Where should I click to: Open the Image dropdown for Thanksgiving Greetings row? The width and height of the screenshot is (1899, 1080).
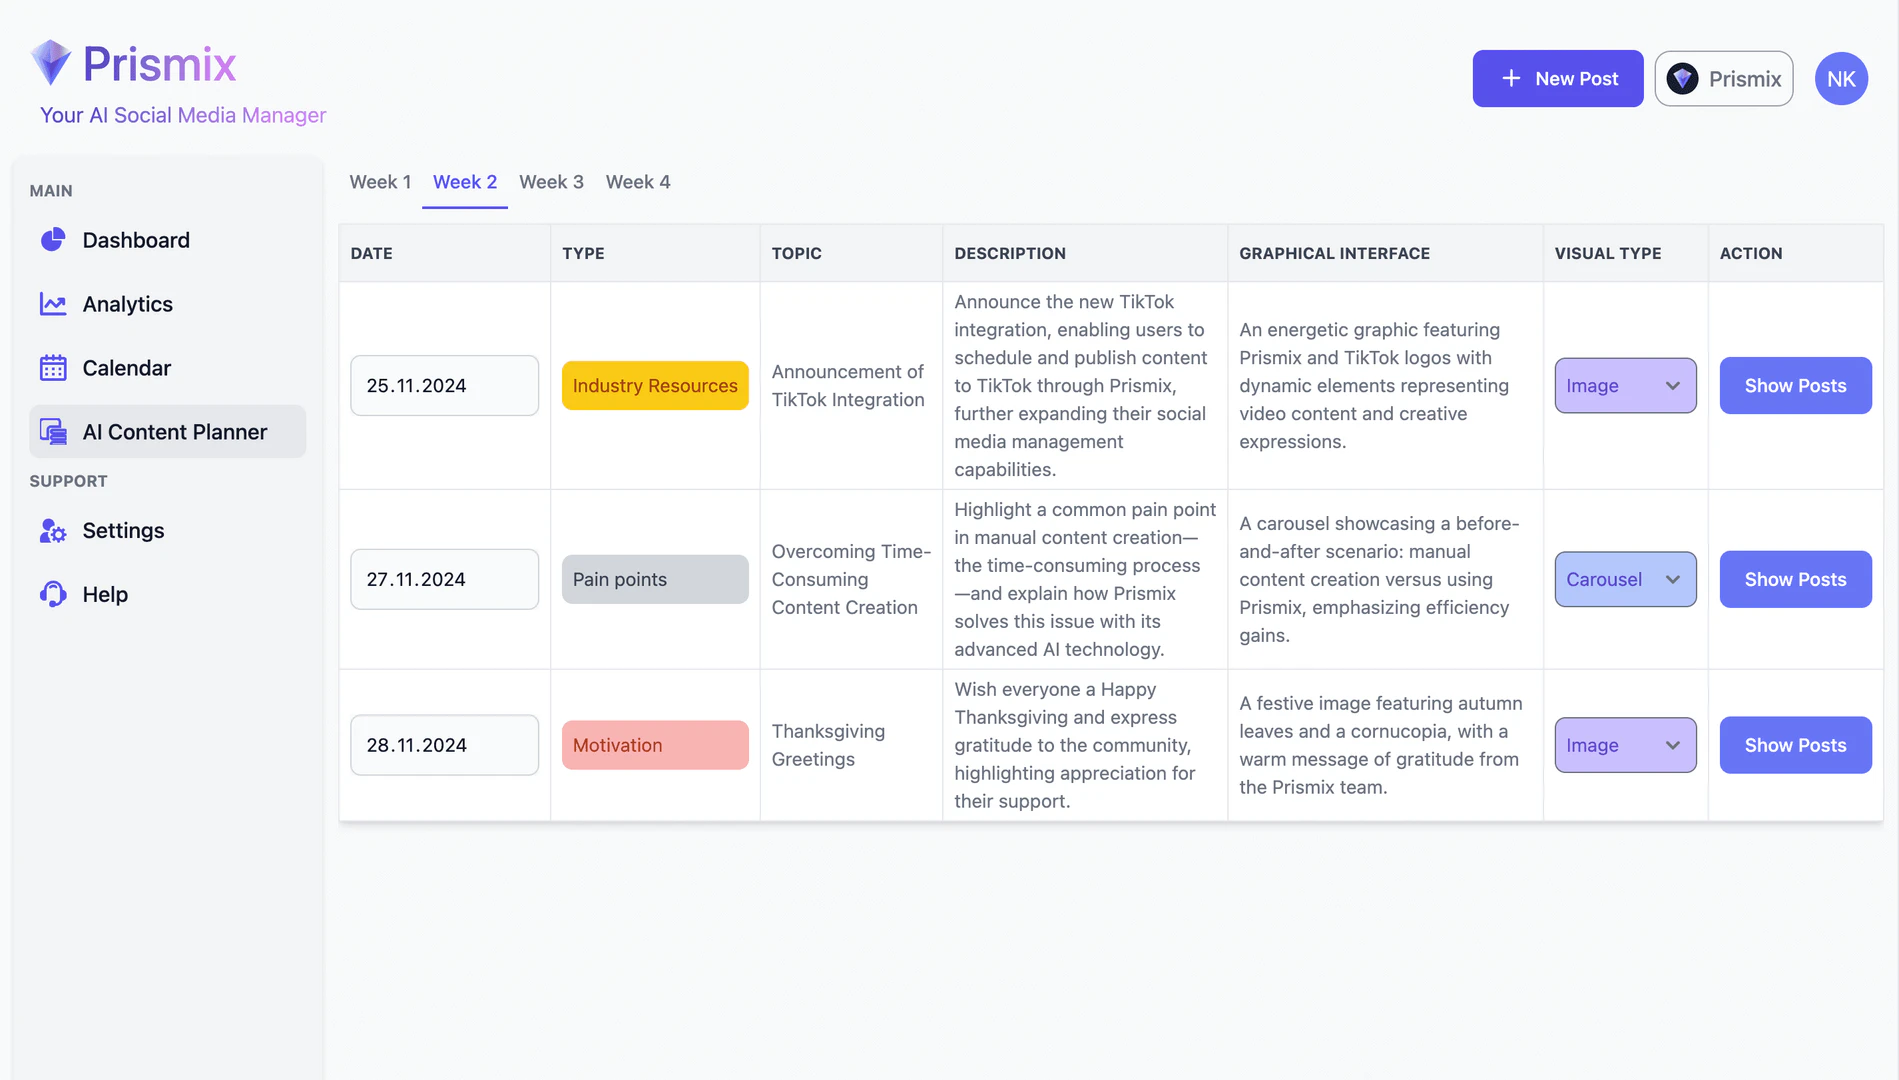click(1625, 745)
